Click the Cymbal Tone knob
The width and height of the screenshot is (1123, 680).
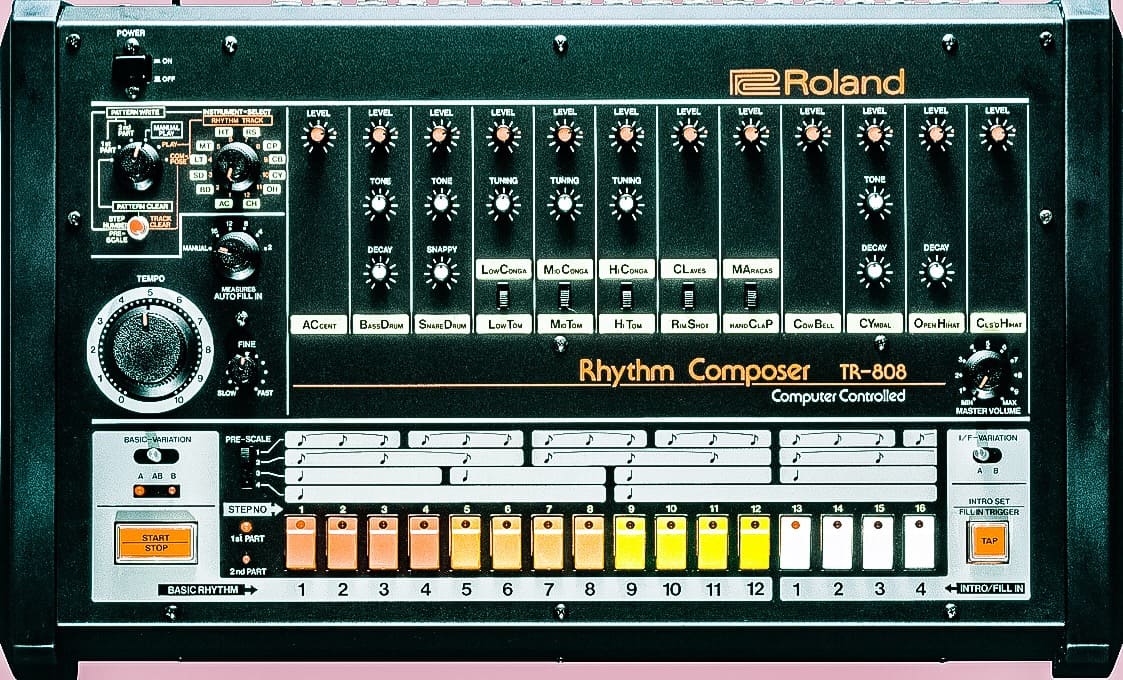[874, 203]
